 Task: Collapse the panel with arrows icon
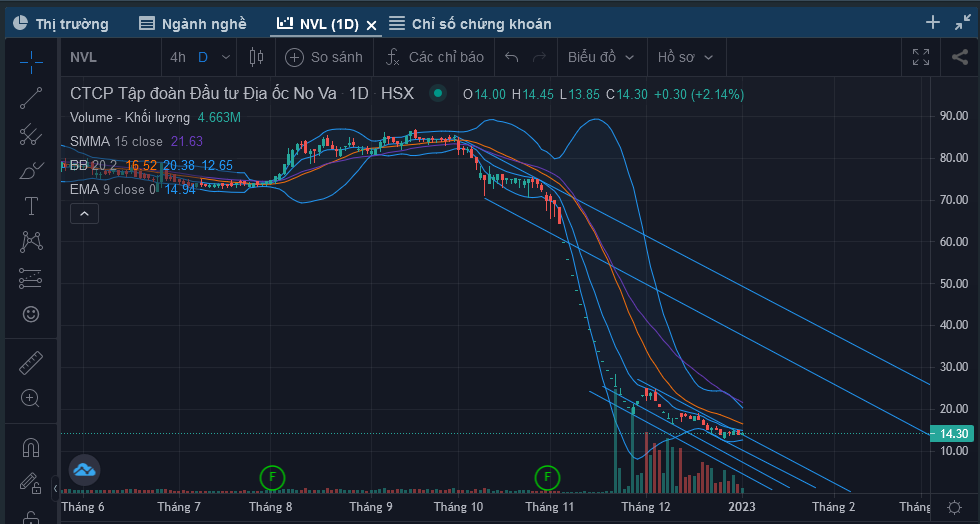point(962,23)
